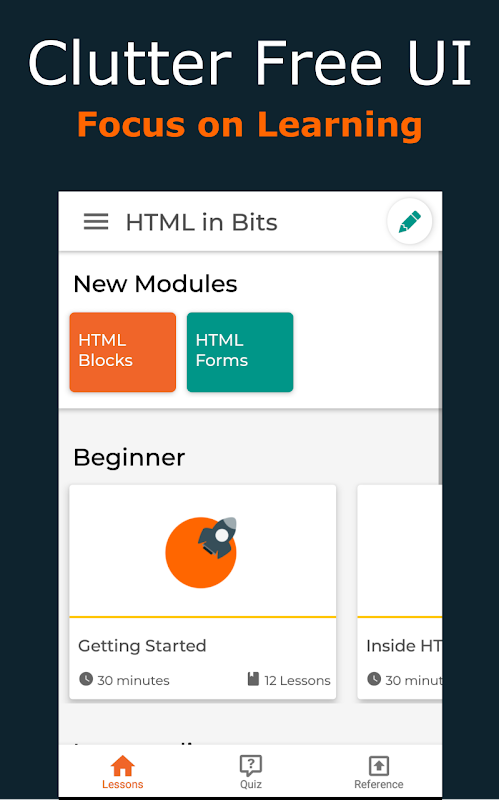Screen dimensions: 499x800
Task: Open the HTML Forms module
Action: coord(240,352)
